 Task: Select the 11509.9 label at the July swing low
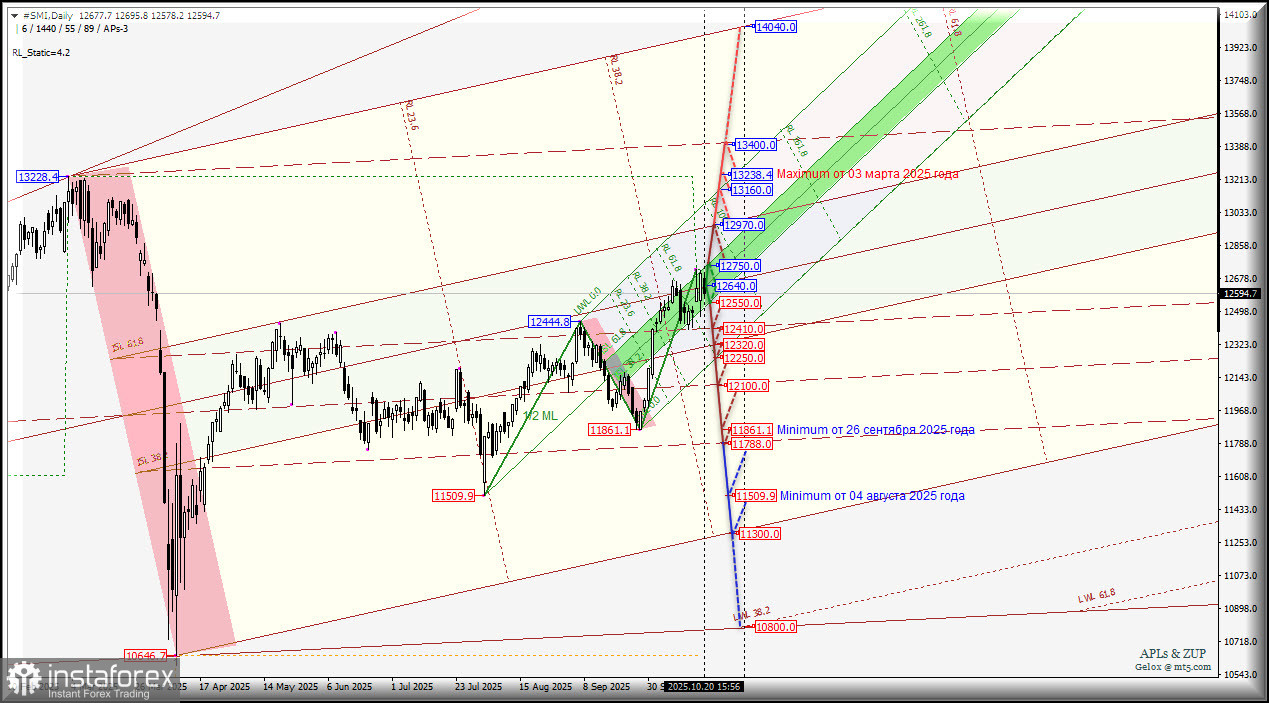click(453, 495)
